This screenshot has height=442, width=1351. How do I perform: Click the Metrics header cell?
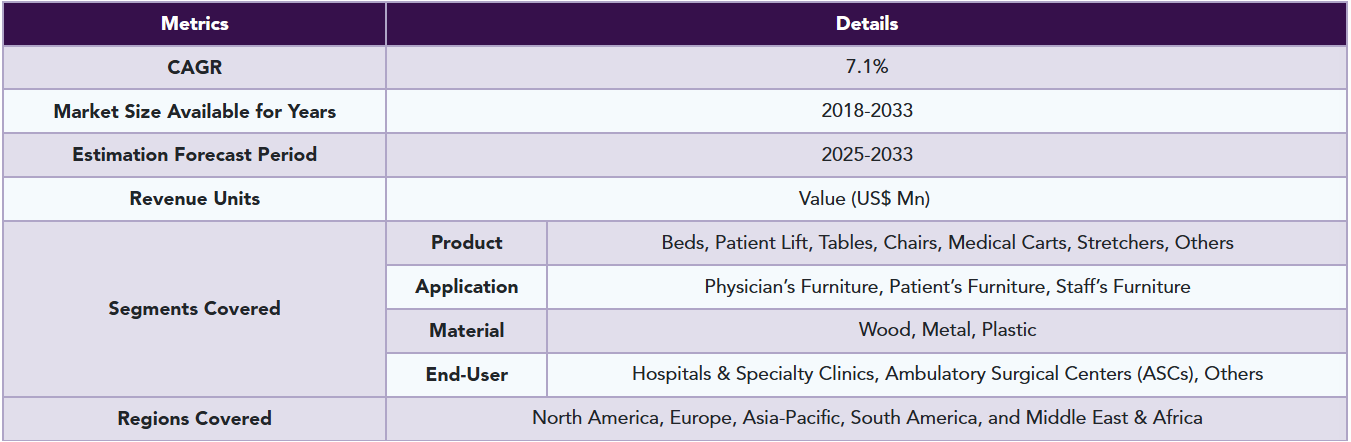(x=194, y=23)
